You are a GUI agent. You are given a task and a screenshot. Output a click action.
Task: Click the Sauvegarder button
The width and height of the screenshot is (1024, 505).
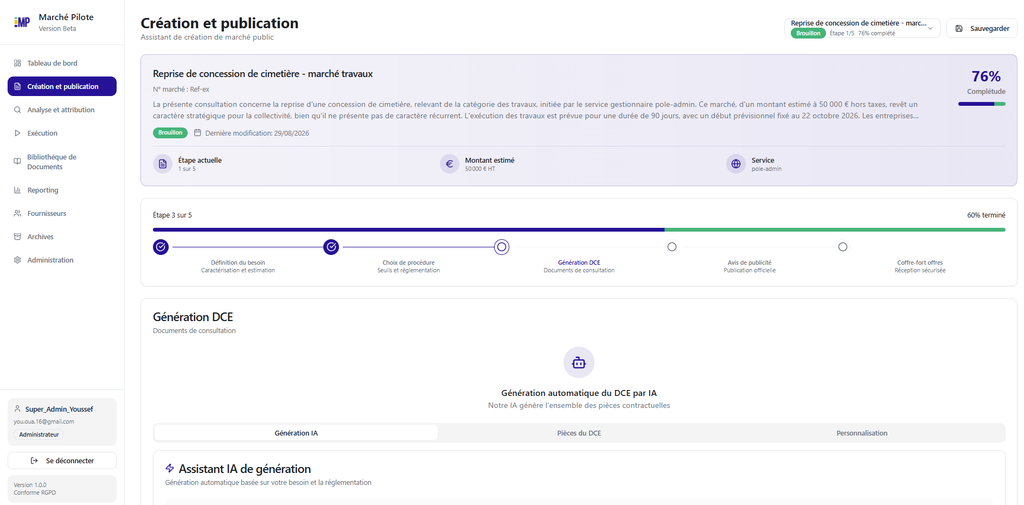point(982,28)
